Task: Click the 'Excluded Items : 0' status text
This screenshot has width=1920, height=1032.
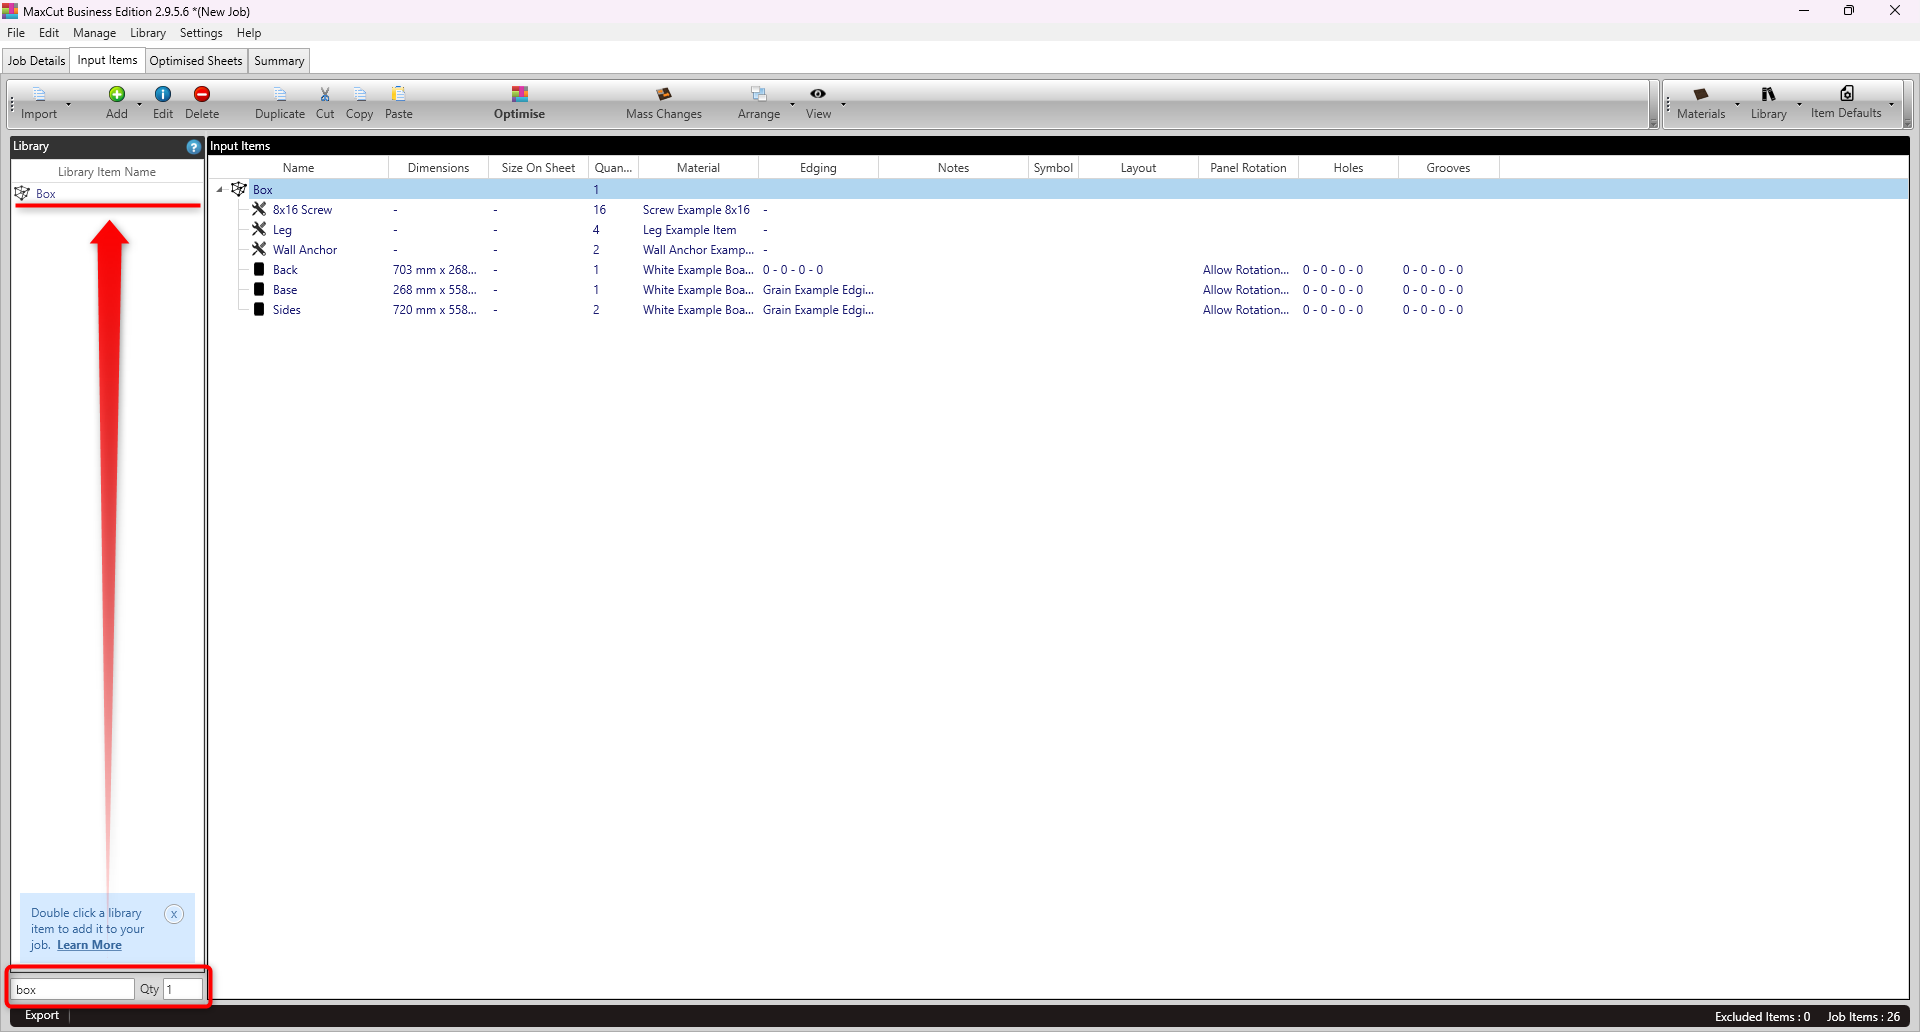Action: coord(1762,1017)
